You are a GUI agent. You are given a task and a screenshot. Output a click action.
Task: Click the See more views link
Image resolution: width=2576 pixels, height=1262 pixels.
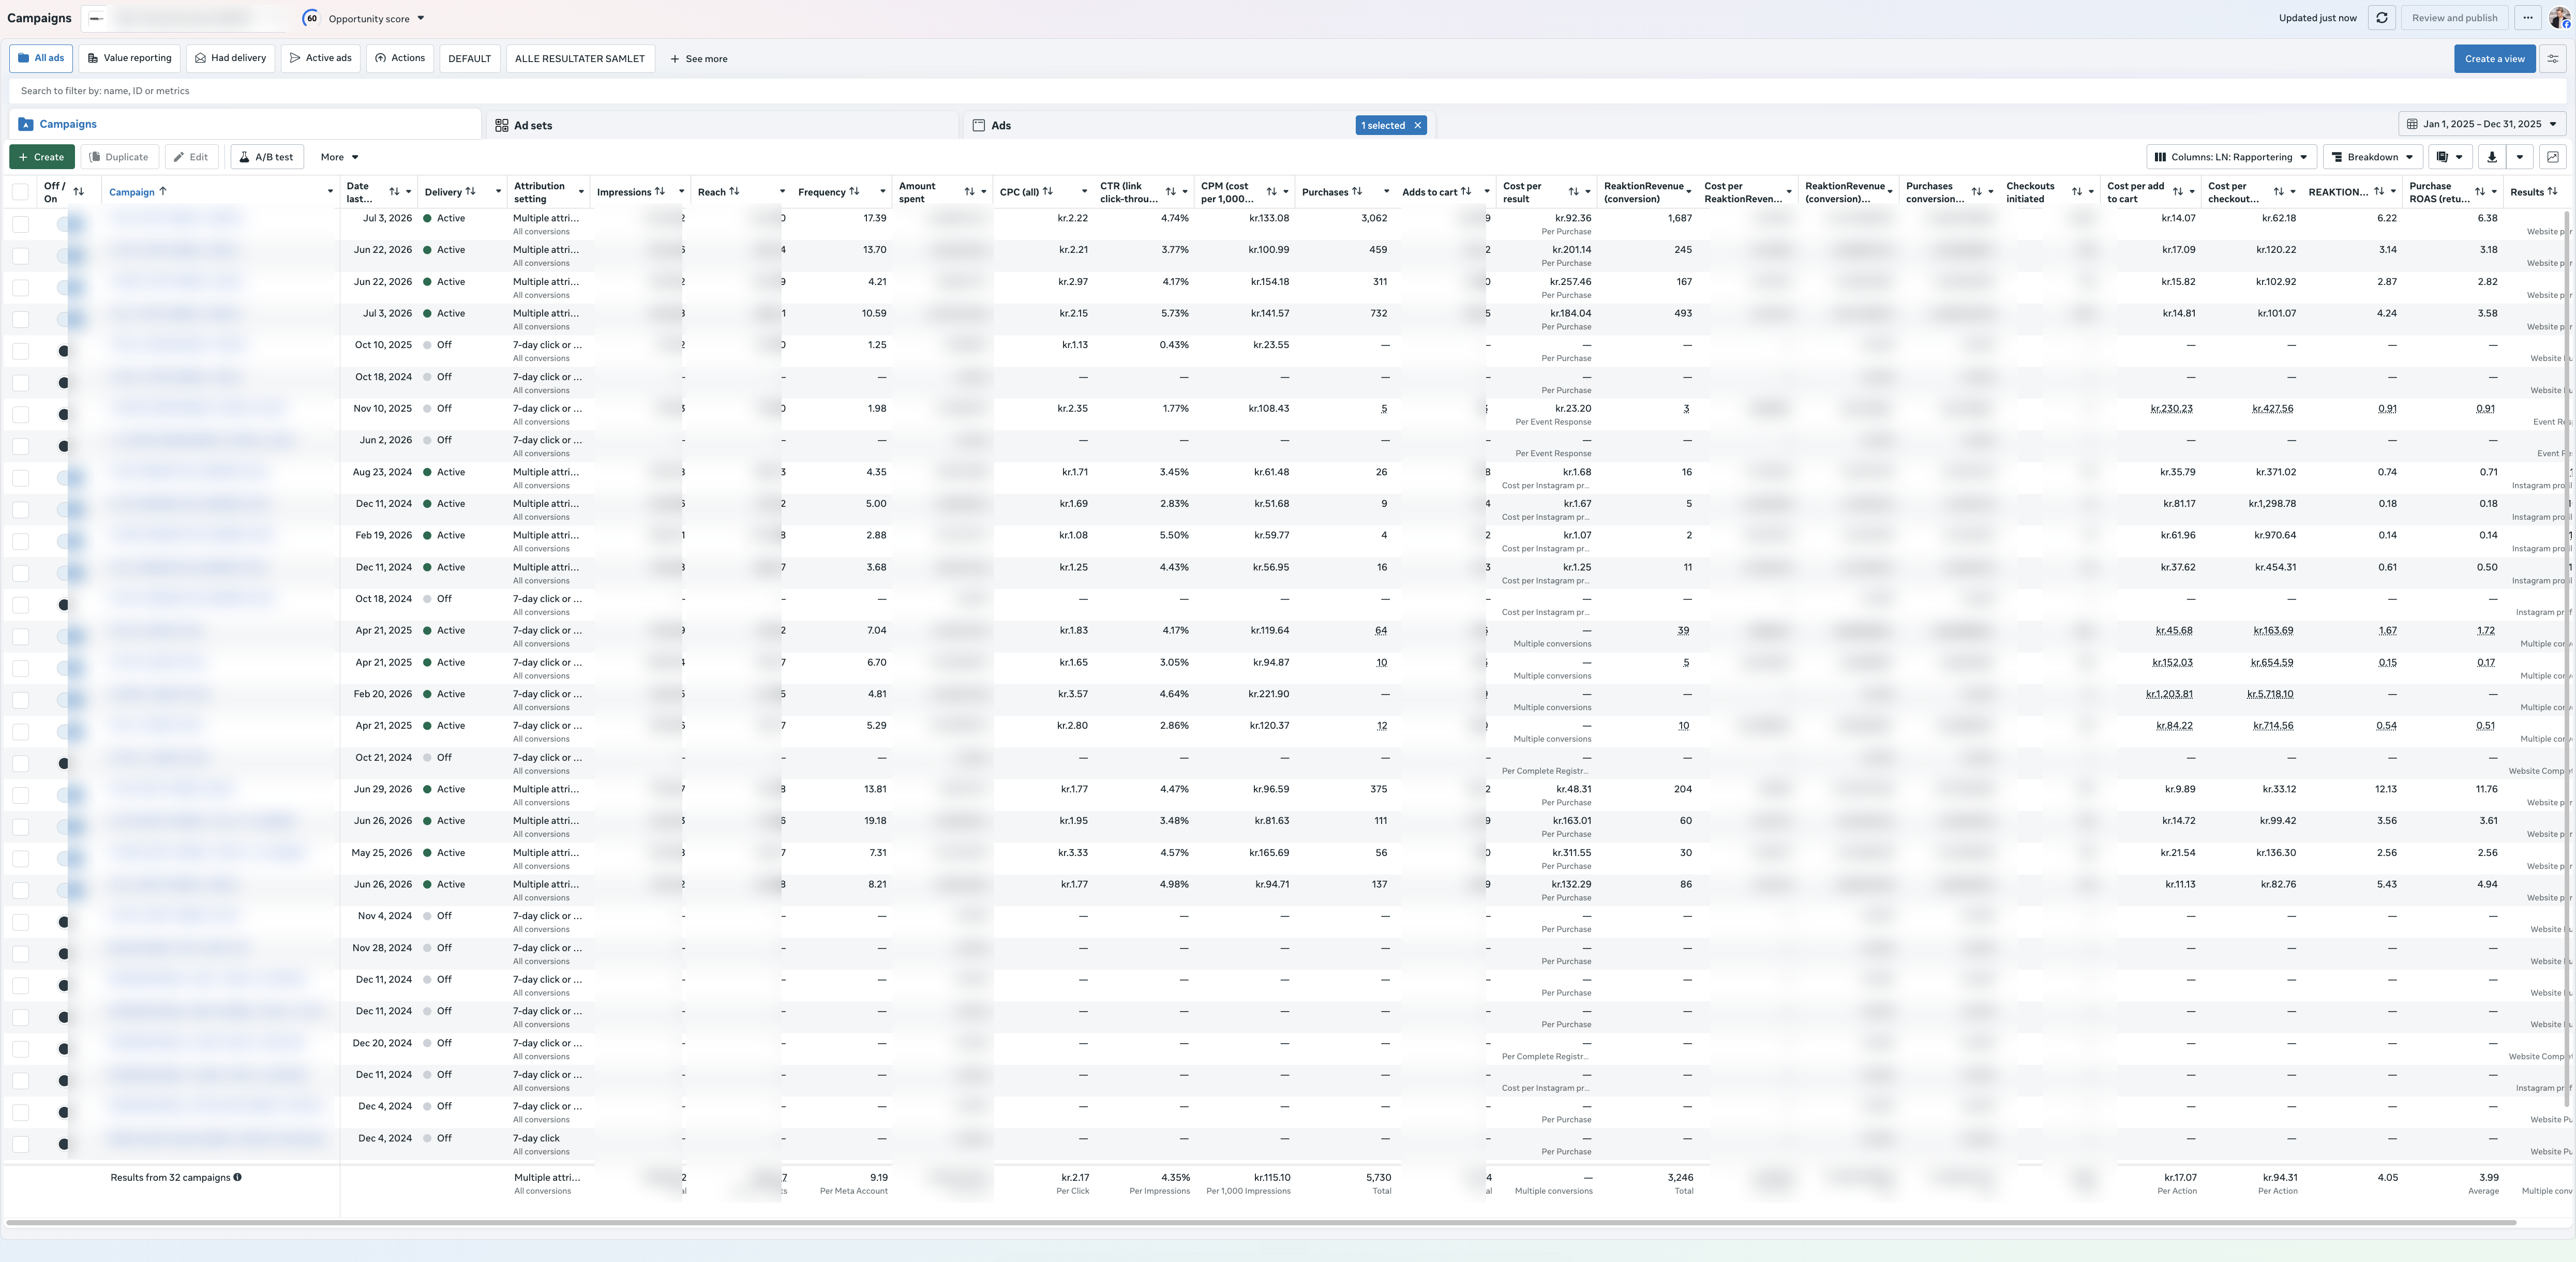(x=699, y=59)
